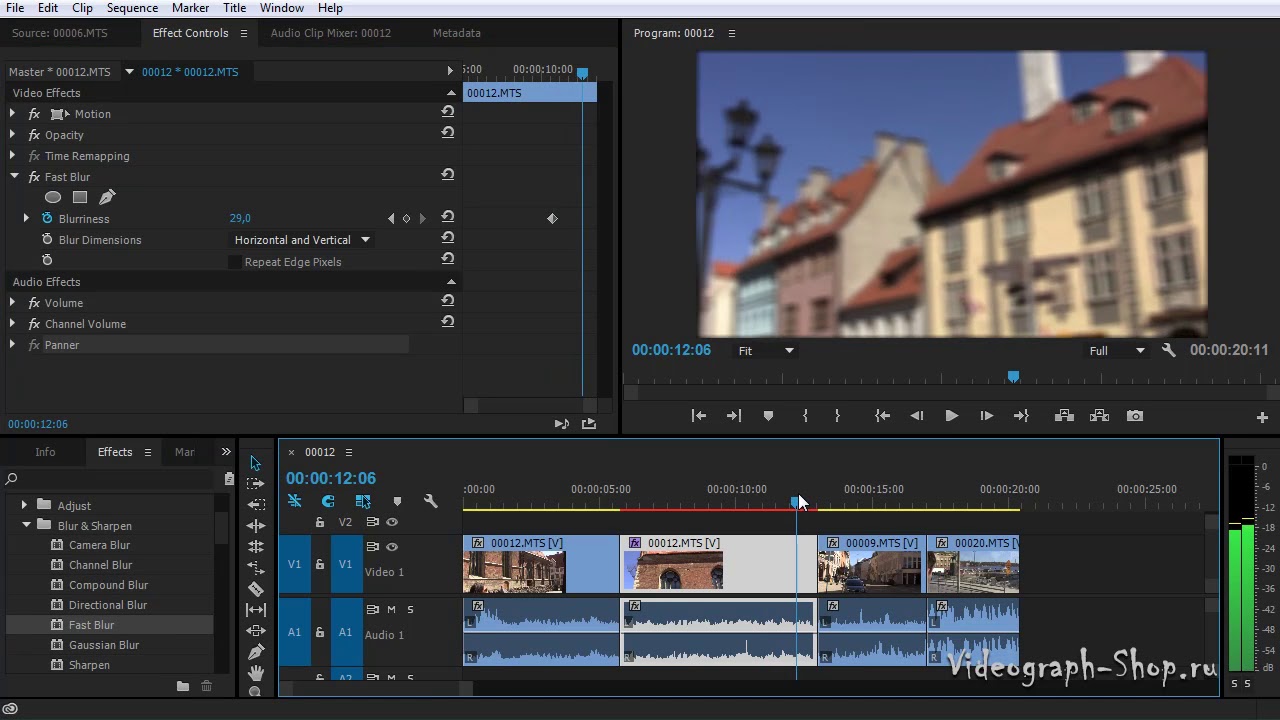Select Camera Blur effect
This screenshot has height=720, width=1280.
tap(99, 545)
